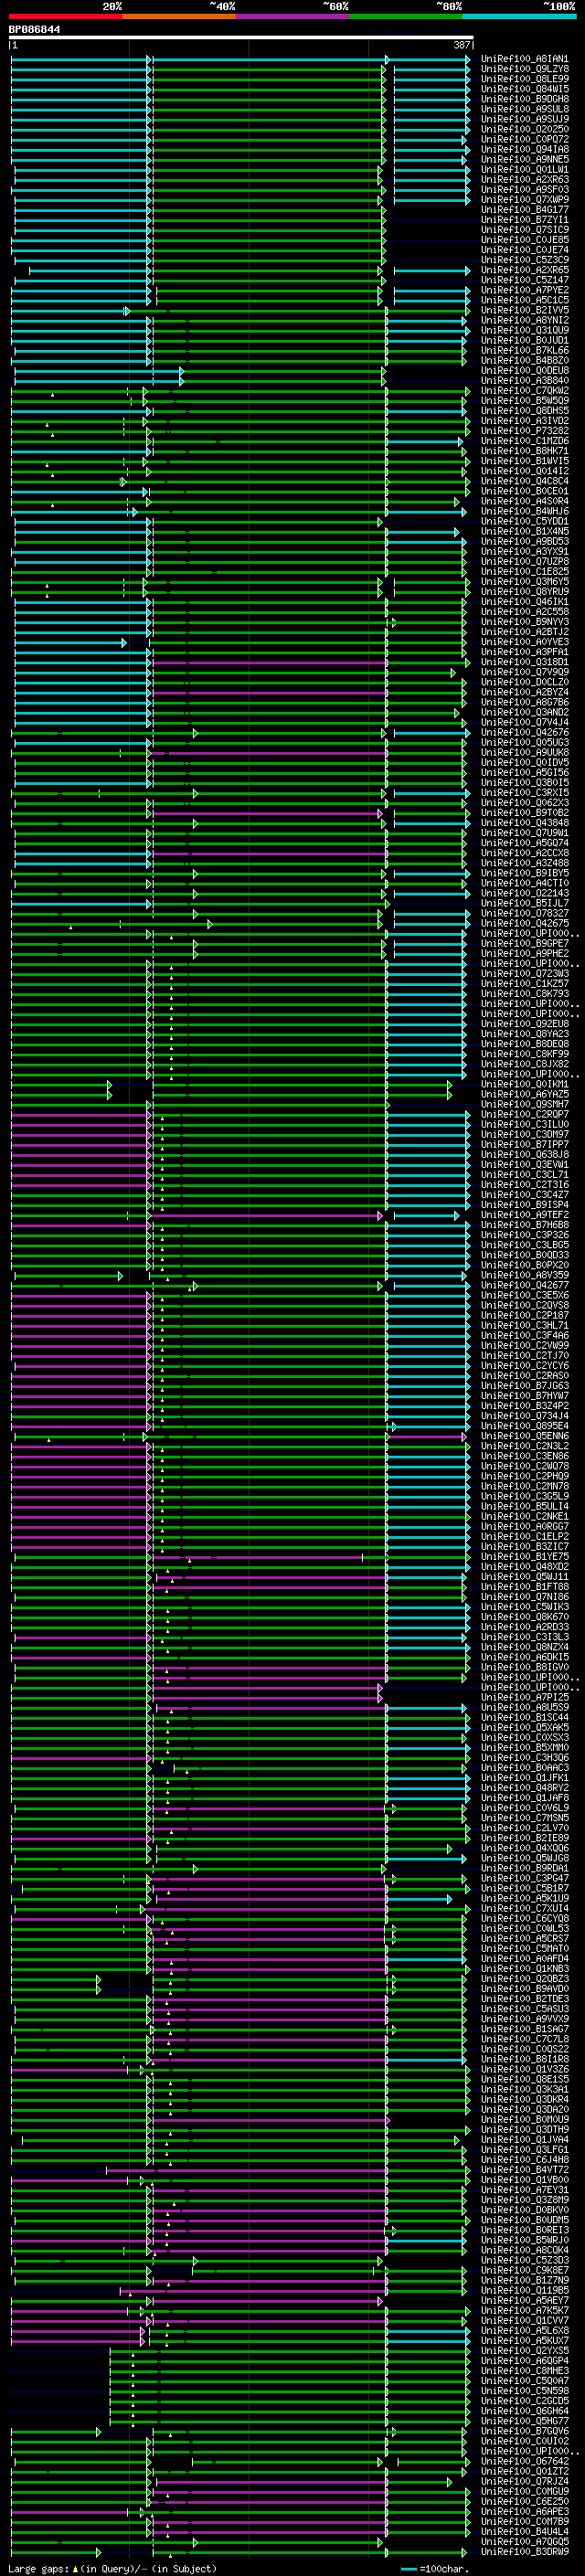Select the UniRef100_Q7SIC9 label

pos(525,230)
